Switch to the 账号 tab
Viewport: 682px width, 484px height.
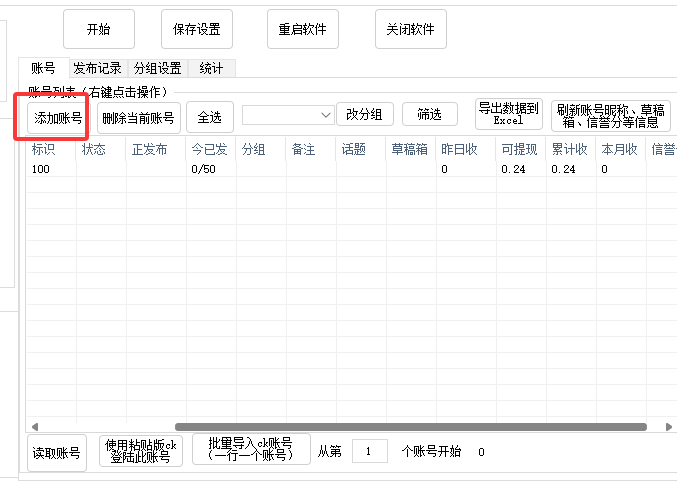coord(43,69)
